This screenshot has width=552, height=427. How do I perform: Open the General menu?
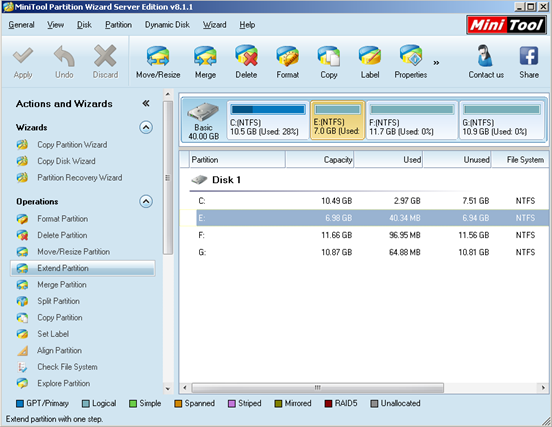(x=21, y=25)
